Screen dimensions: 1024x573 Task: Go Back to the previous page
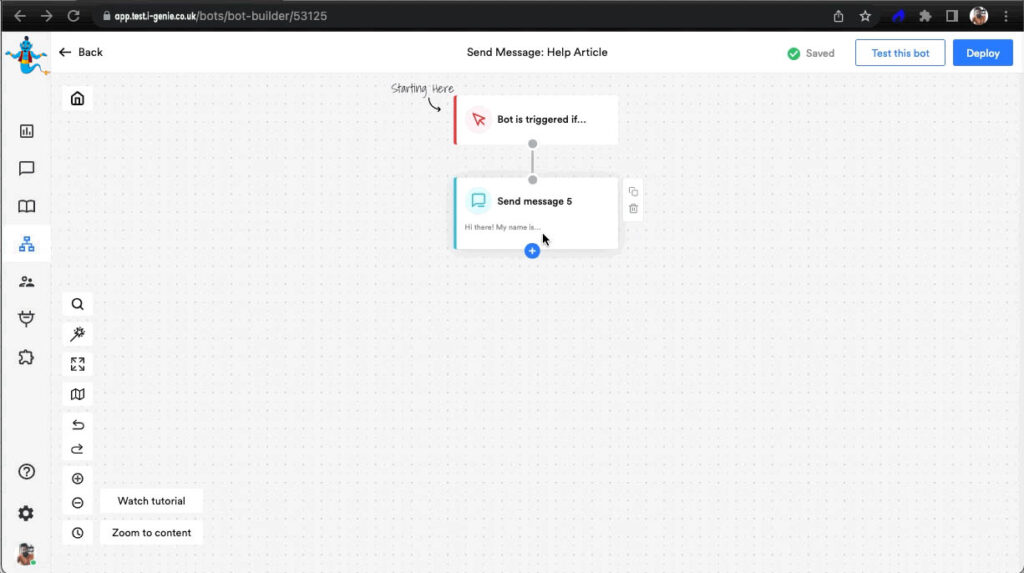coord(81,52)
